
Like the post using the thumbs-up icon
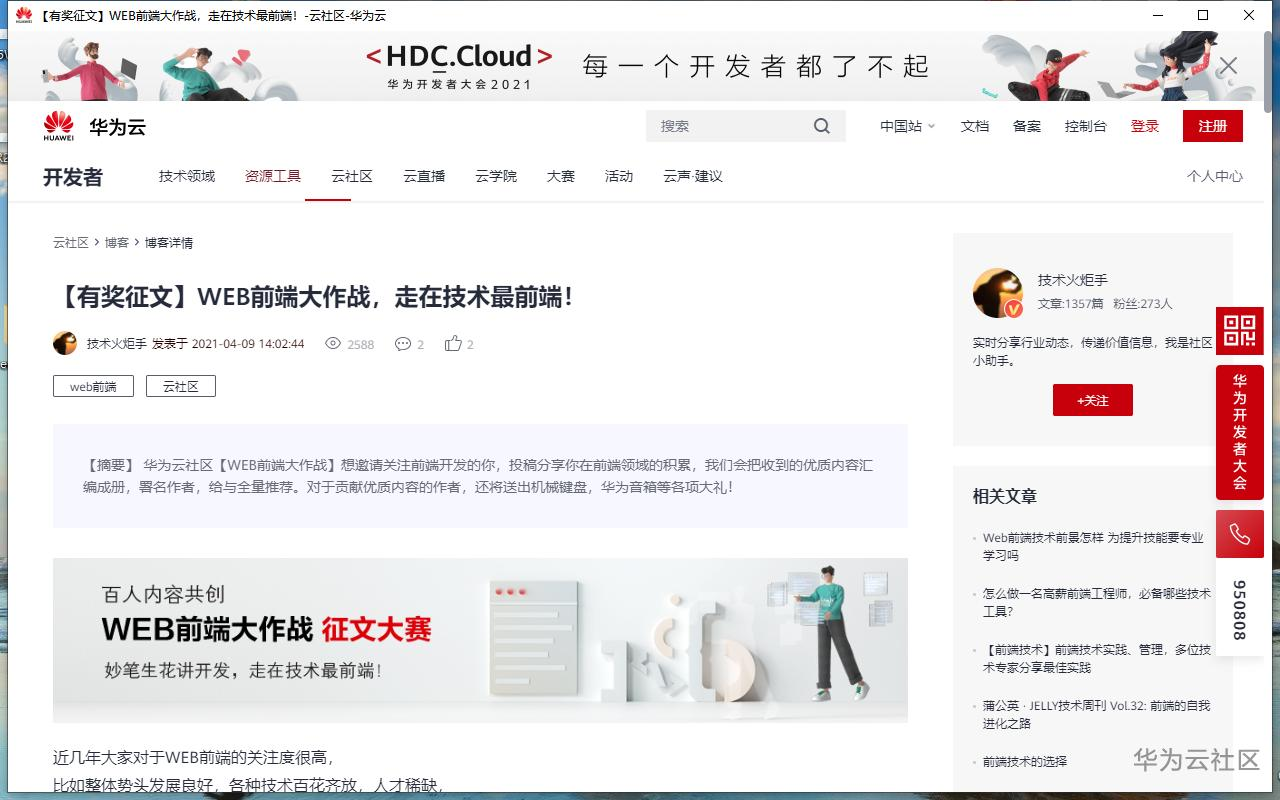coord(453,344)
